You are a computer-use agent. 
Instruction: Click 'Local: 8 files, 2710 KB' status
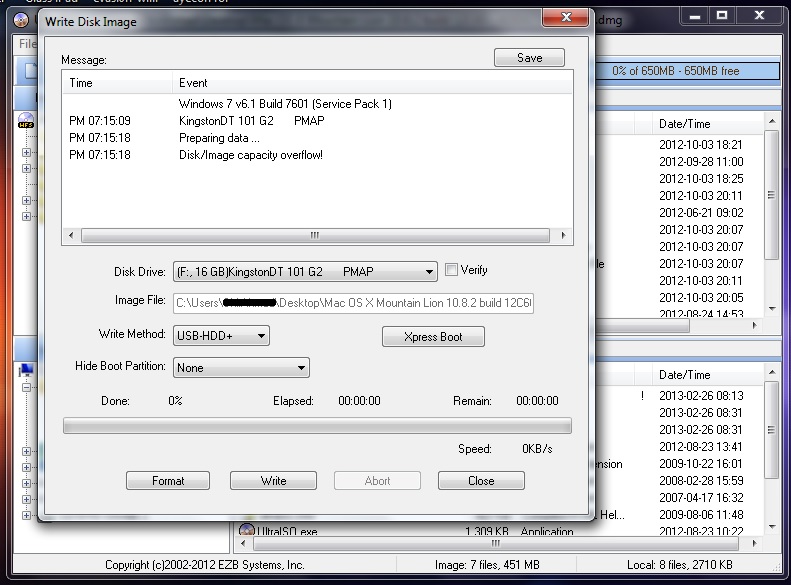(680, 565)
